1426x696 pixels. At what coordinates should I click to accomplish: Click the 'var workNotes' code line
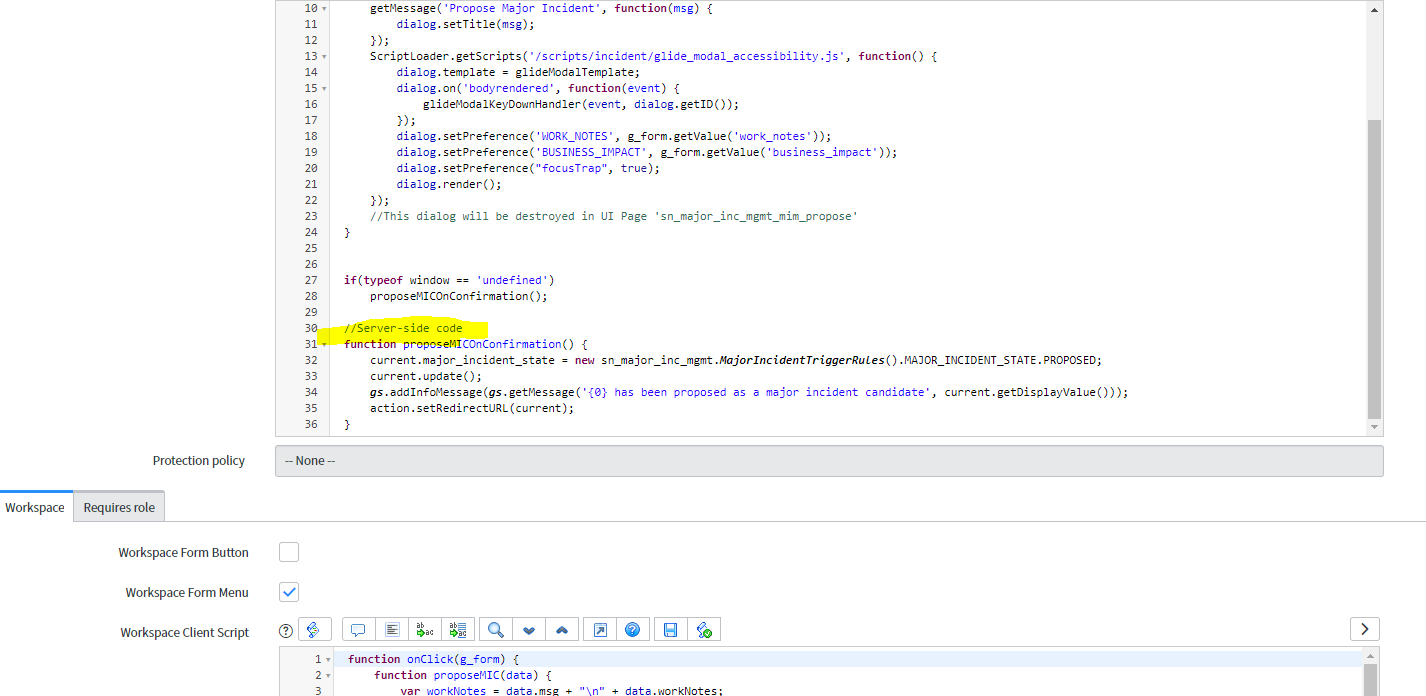pos(561,690)
